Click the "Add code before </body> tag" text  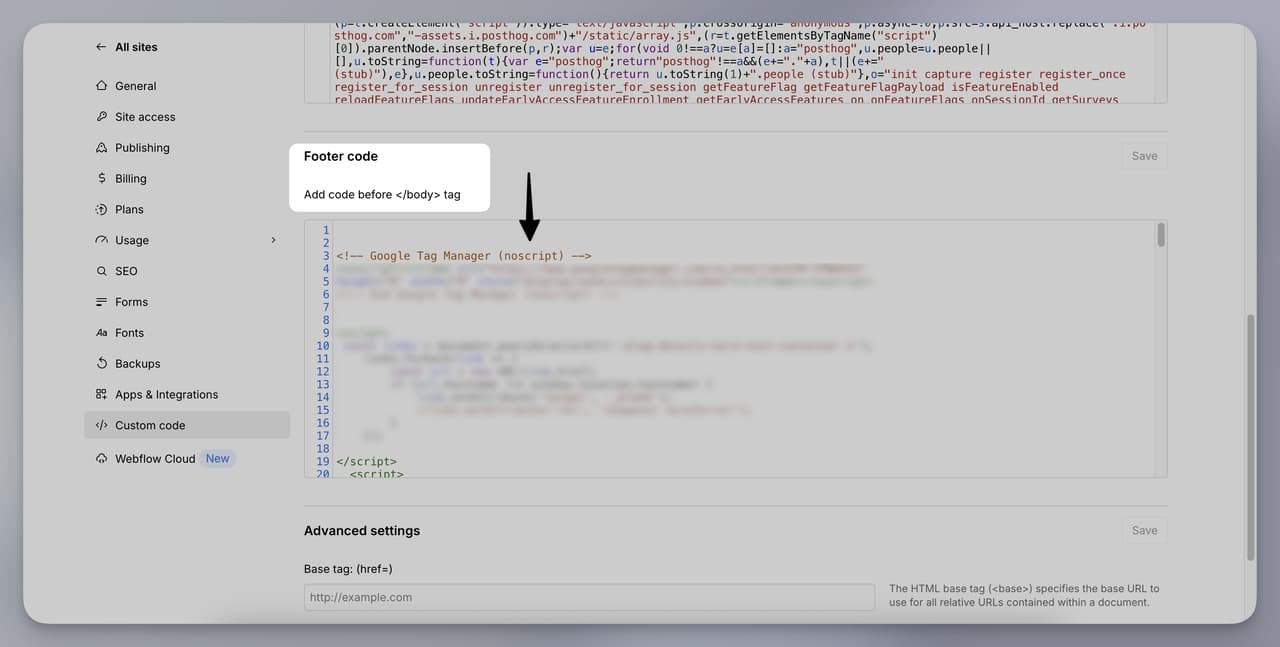point(382,194)
